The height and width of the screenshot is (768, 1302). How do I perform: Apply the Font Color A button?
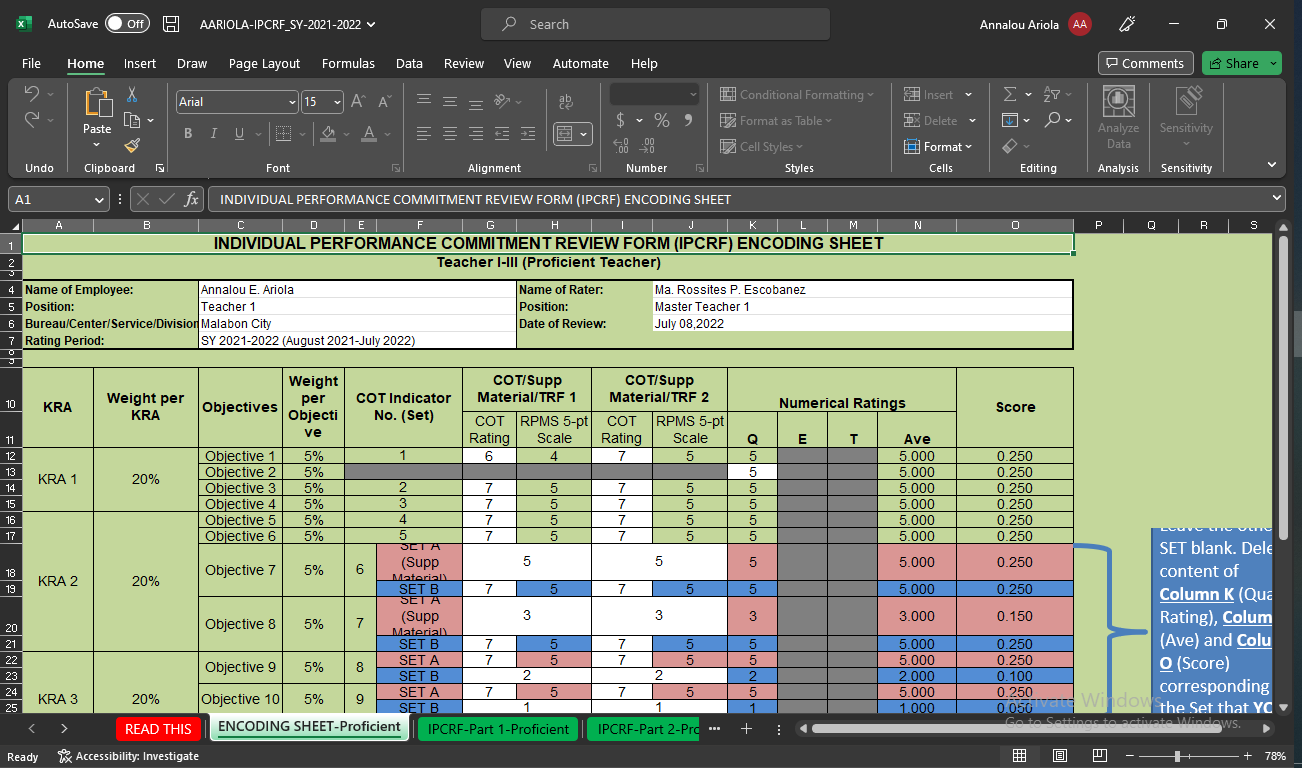point(368,133)
